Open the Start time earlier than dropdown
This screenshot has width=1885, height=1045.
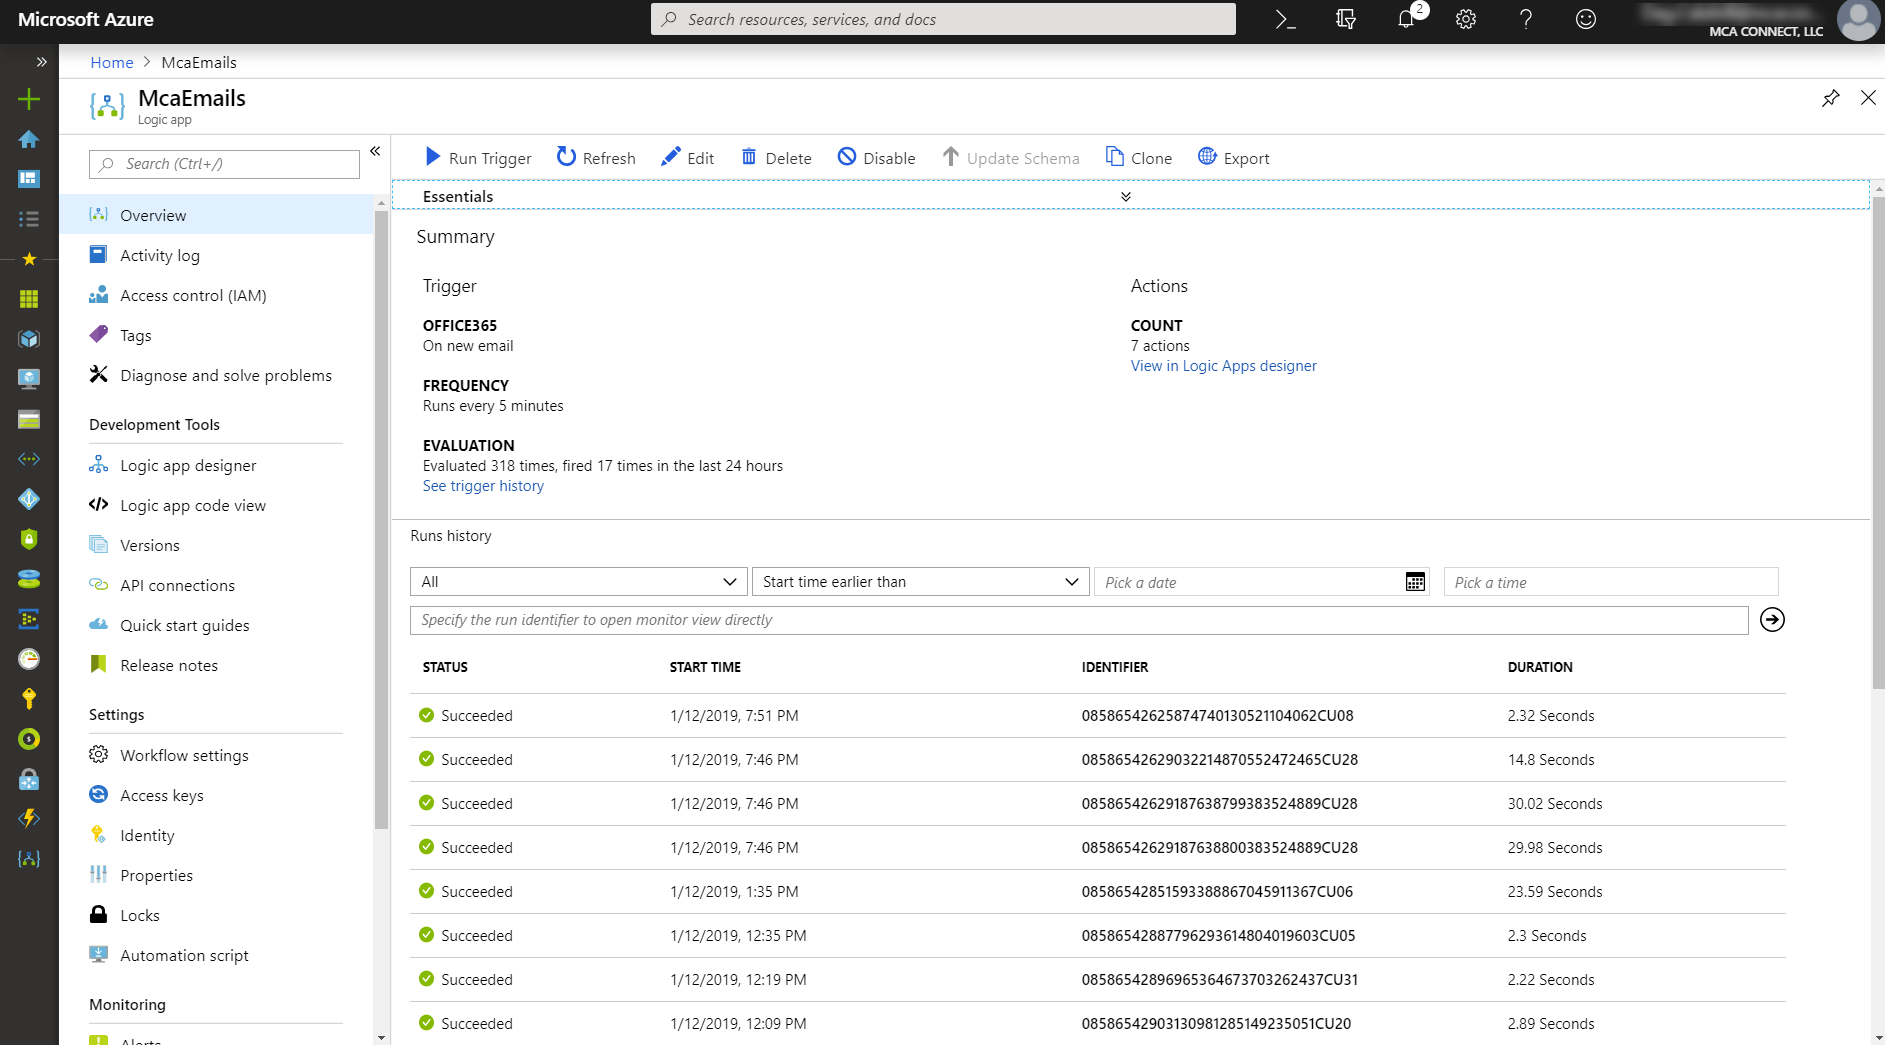[919, 581]
